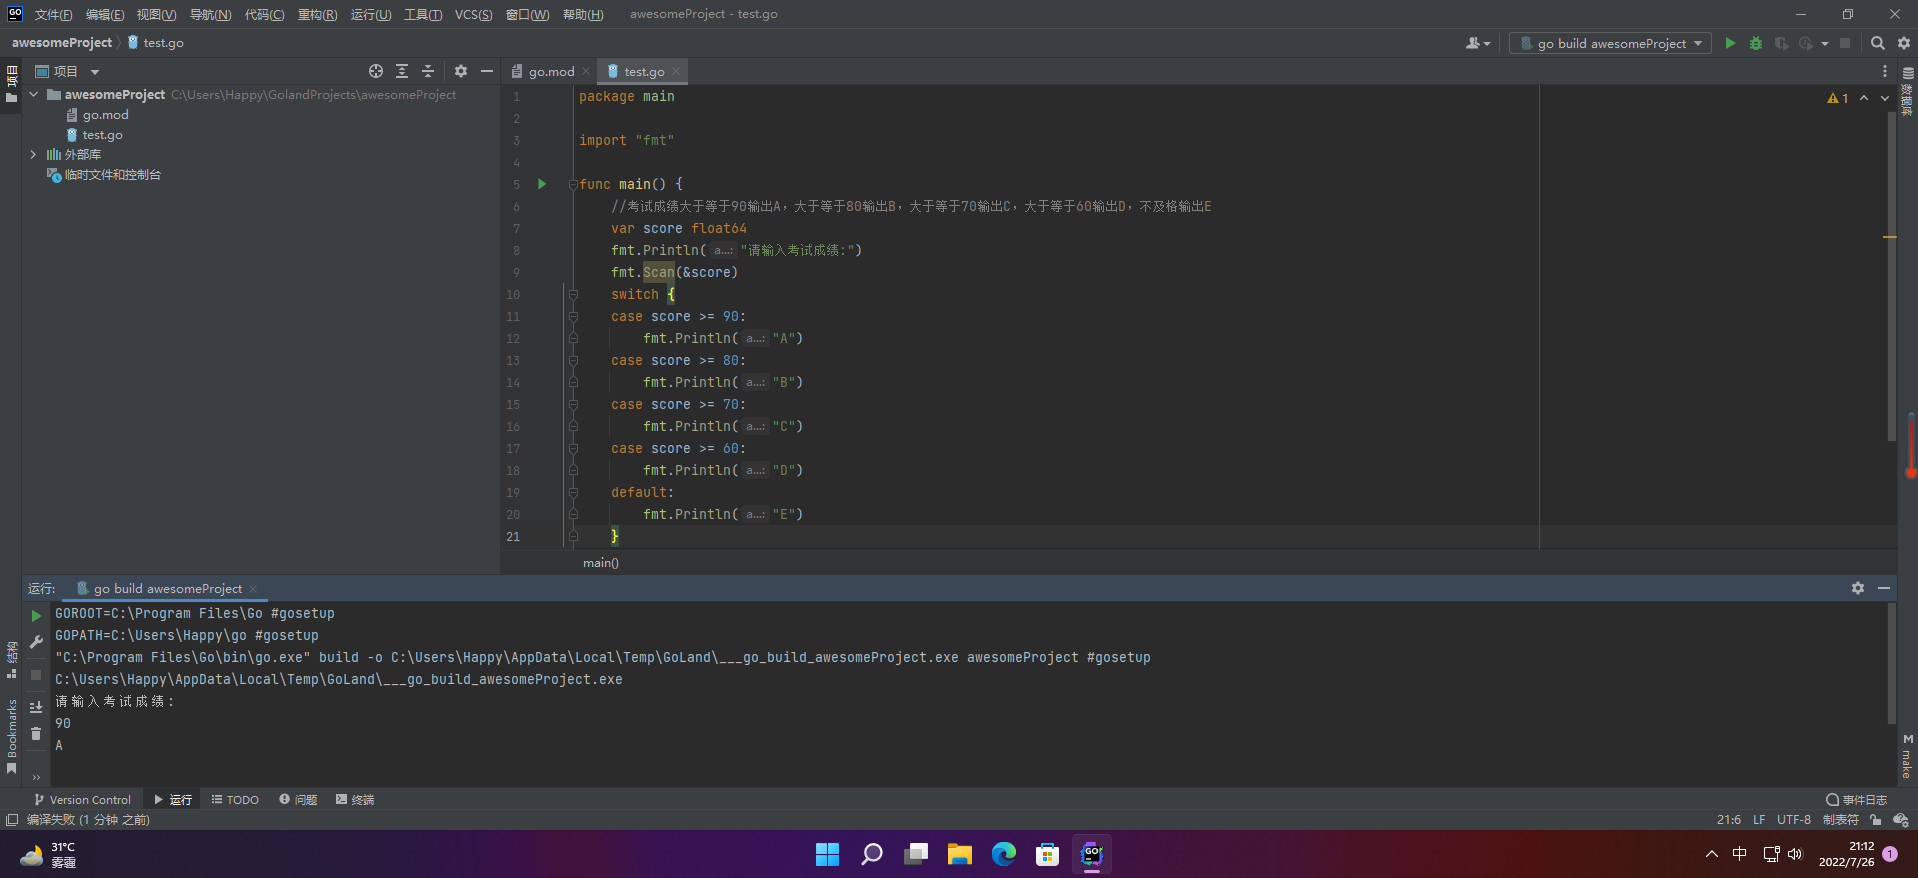This screenshot has width=1918, height=878.
Task: Click scroll to end icon in Run panel
Action: point(36,707)
